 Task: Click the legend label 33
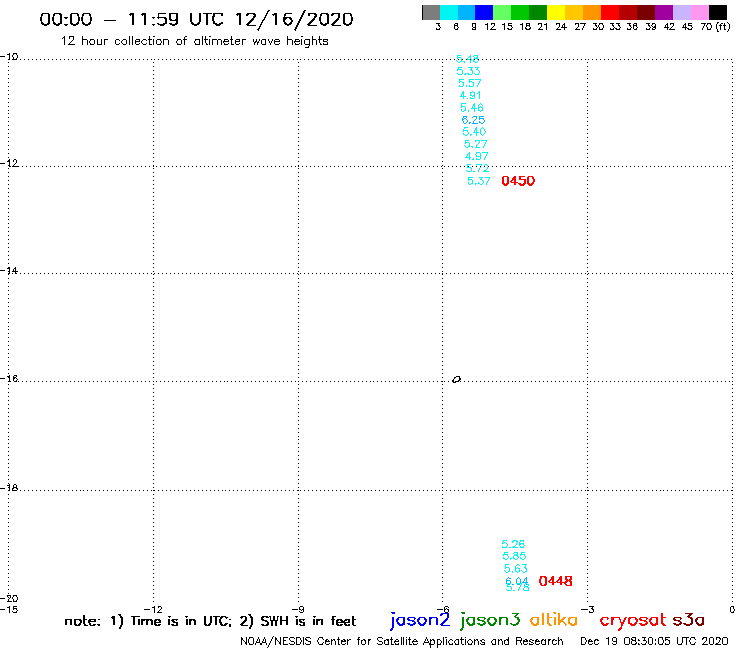click(x=615, y=27)
